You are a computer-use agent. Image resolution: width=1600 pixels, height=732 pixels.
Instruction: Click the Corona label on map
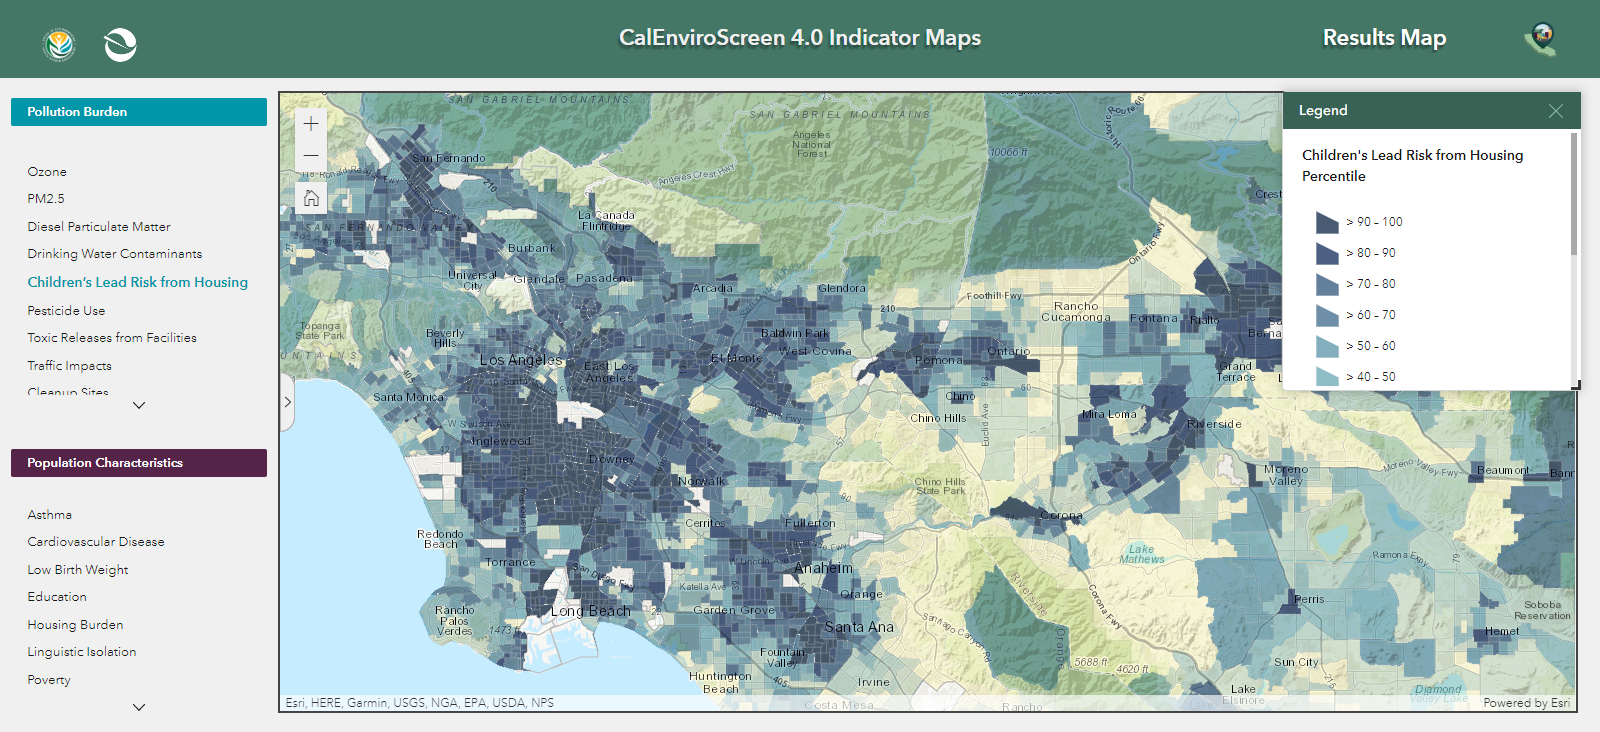[x=1061, y=516]
